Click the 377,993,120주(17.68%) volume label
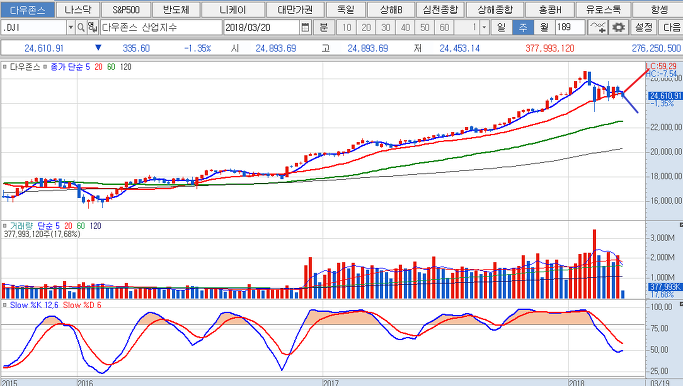The height and width of the screenshot is (386, 683). click(x=42, y=234)
